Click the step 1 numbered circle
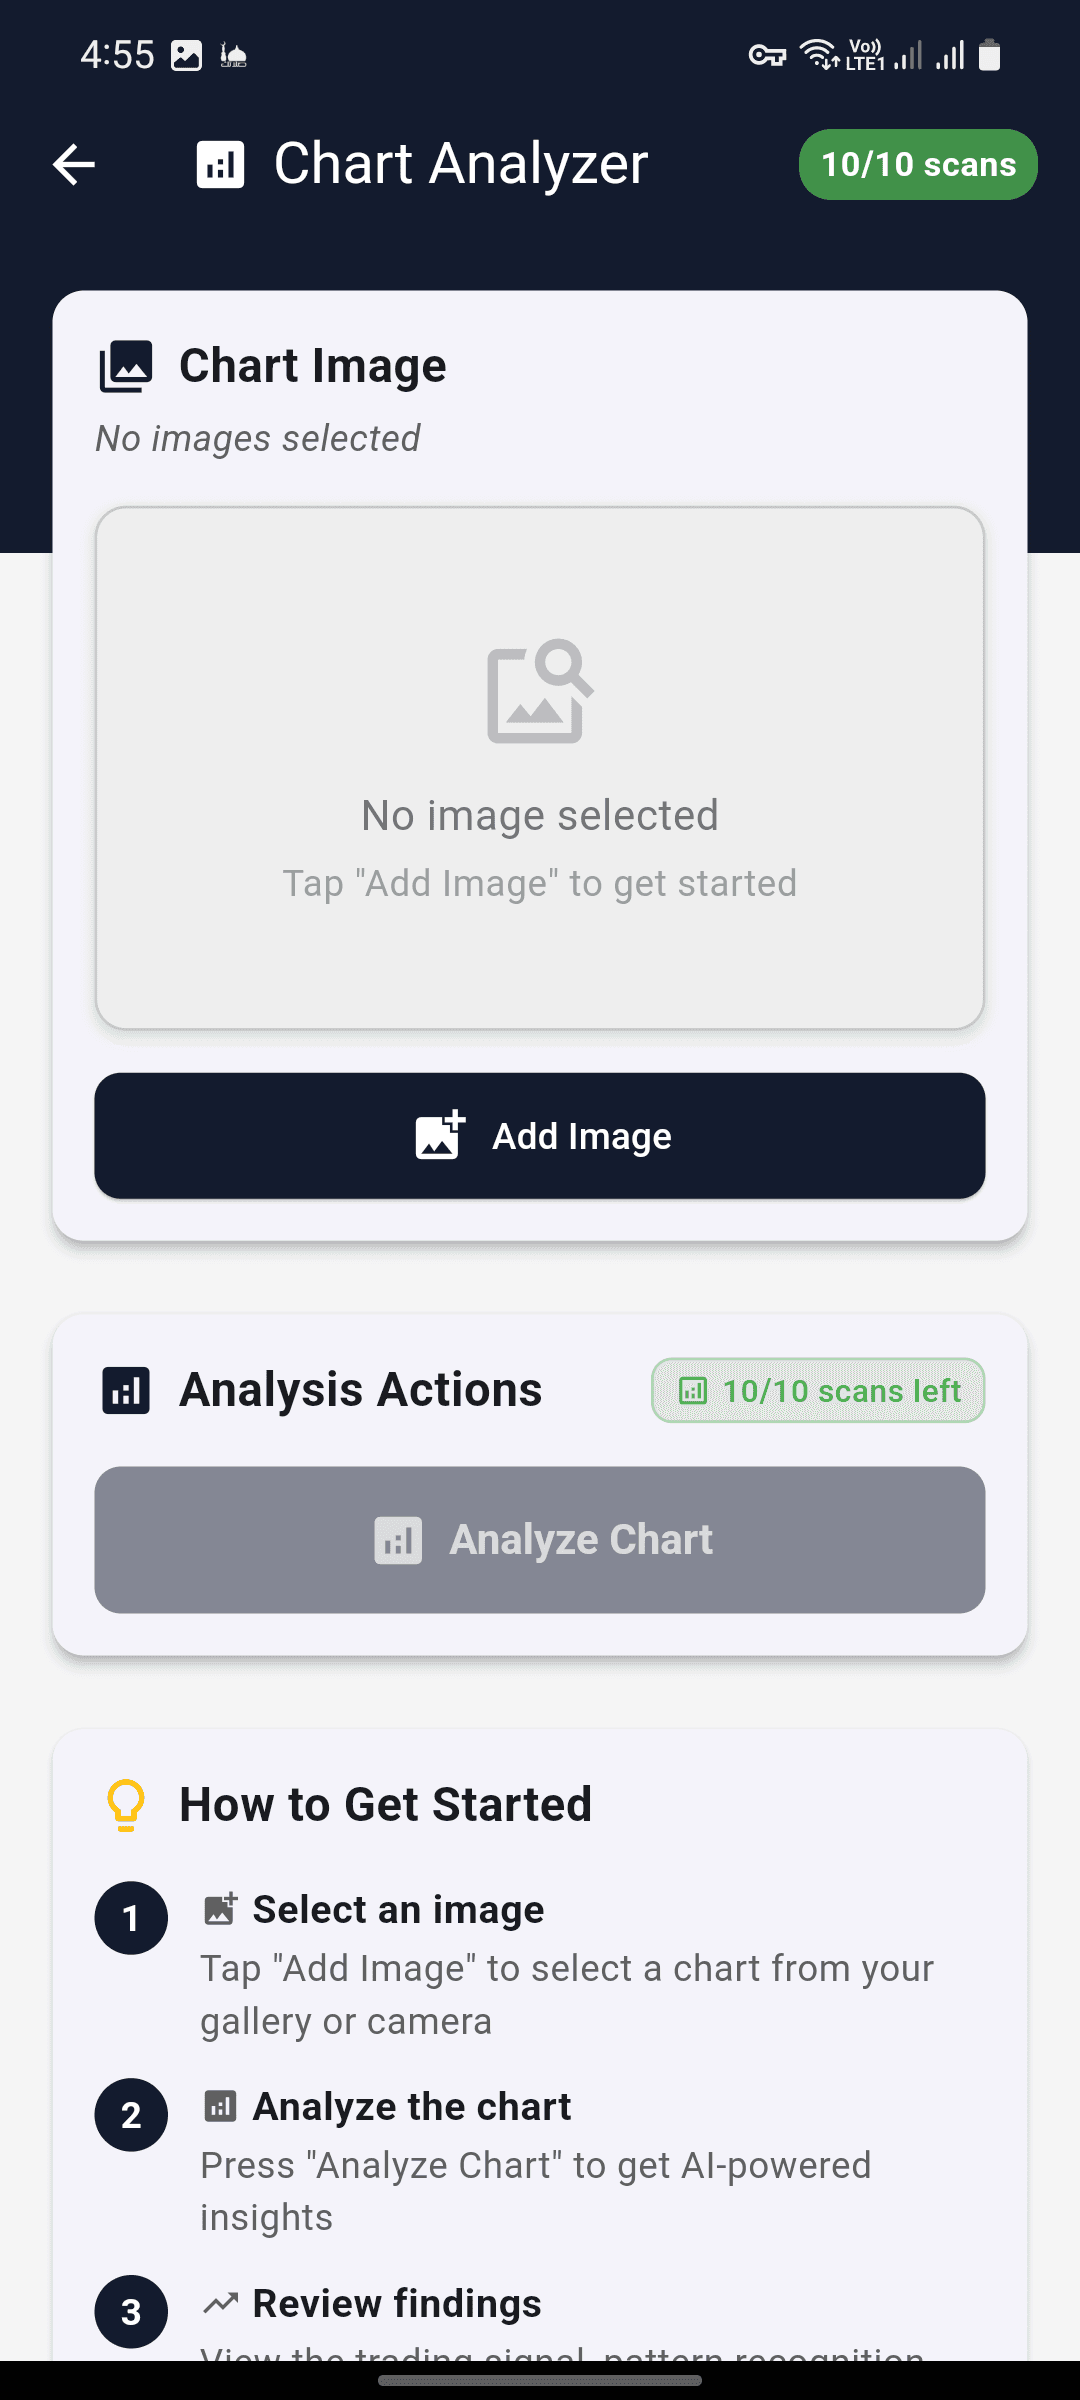This screenshot has width=1080, height=2400. coord(130,1917)
